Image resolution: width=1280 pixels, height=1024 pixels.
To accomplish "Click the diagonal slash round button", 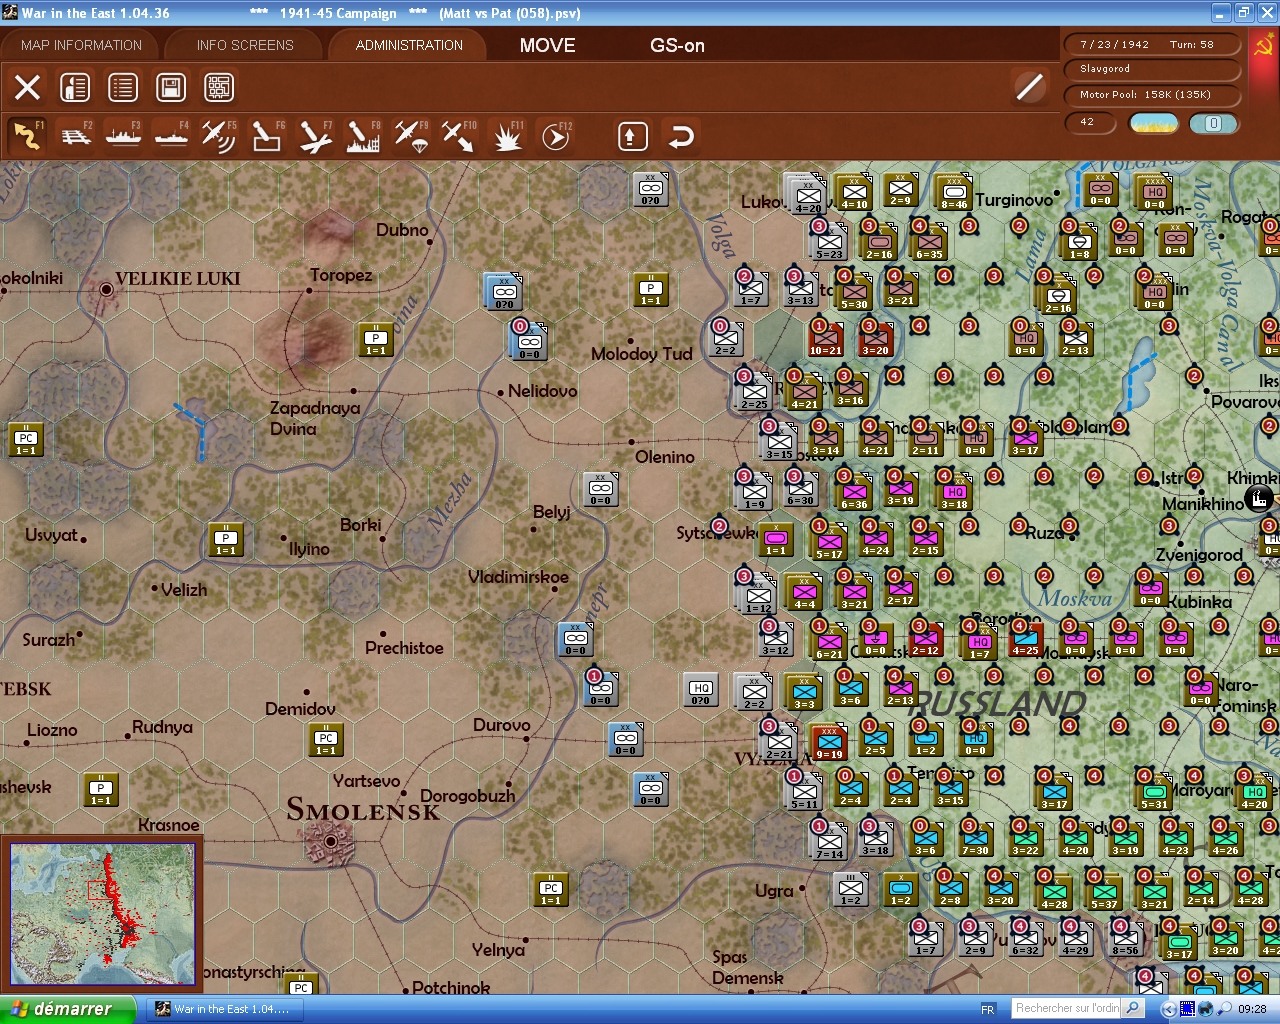I will (x=1029, y=87).
